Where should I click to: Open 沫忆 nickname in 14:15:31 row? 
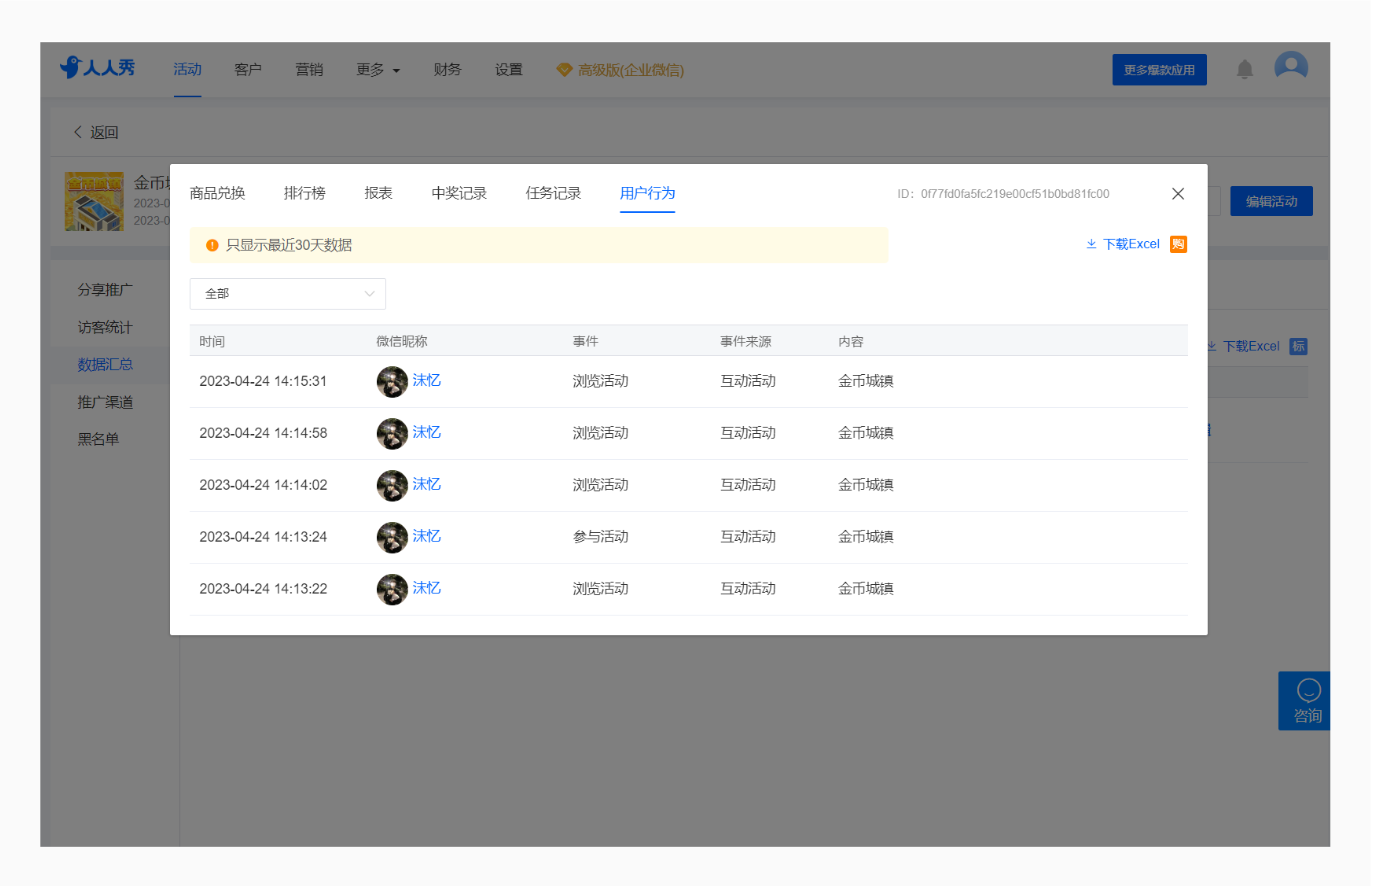click(x=427, y=380)
